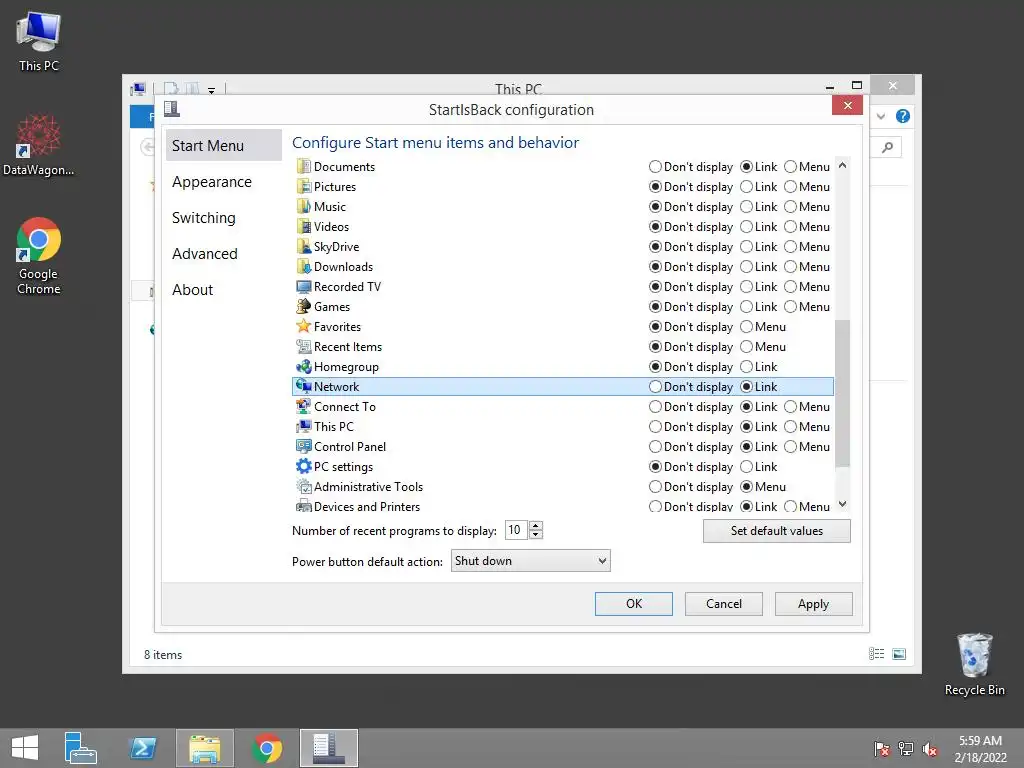Click the Apply button
The width and height of the screenshot is (1024, 768).
coord(813,603)
